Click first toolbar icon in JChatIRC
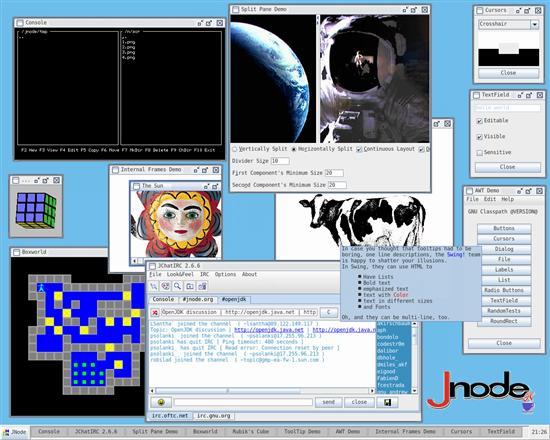Image resolution: width=550 pixels, height=440 pixels. [154, 286]
